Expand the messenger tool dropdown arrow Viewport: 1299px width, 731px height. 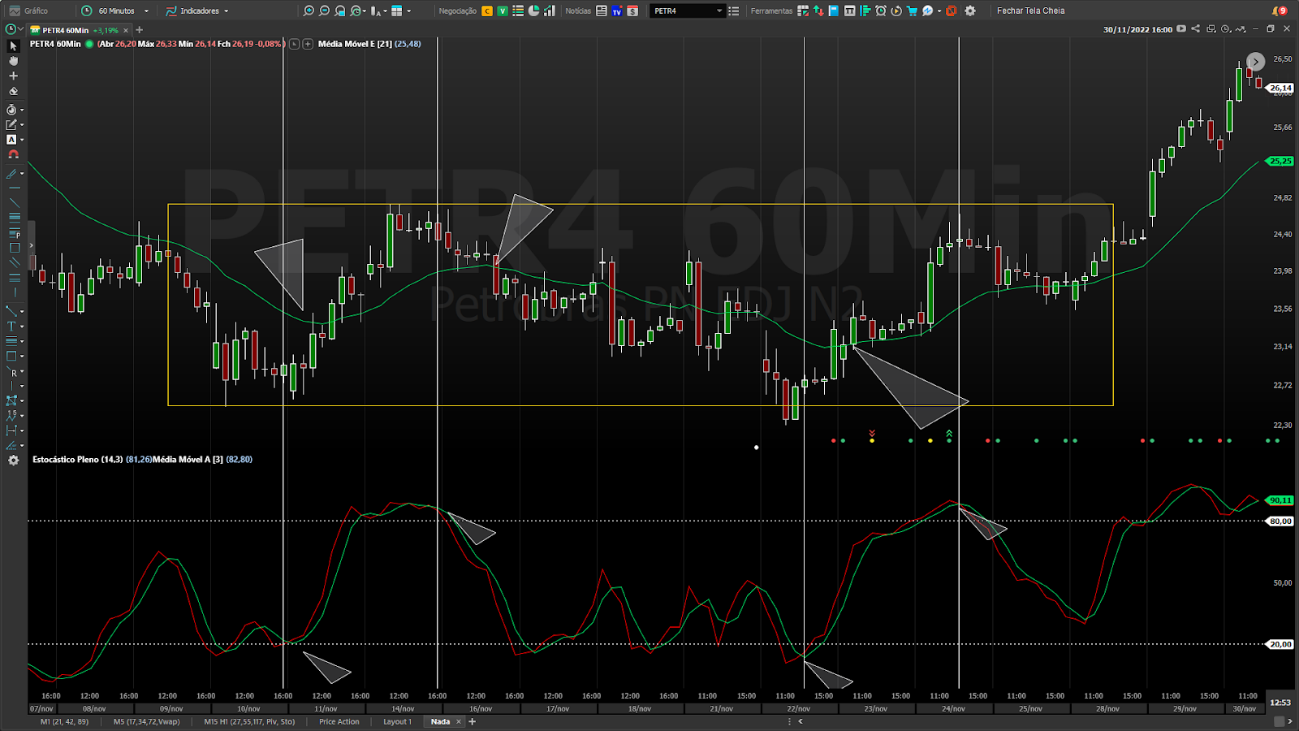pos(939,11)
